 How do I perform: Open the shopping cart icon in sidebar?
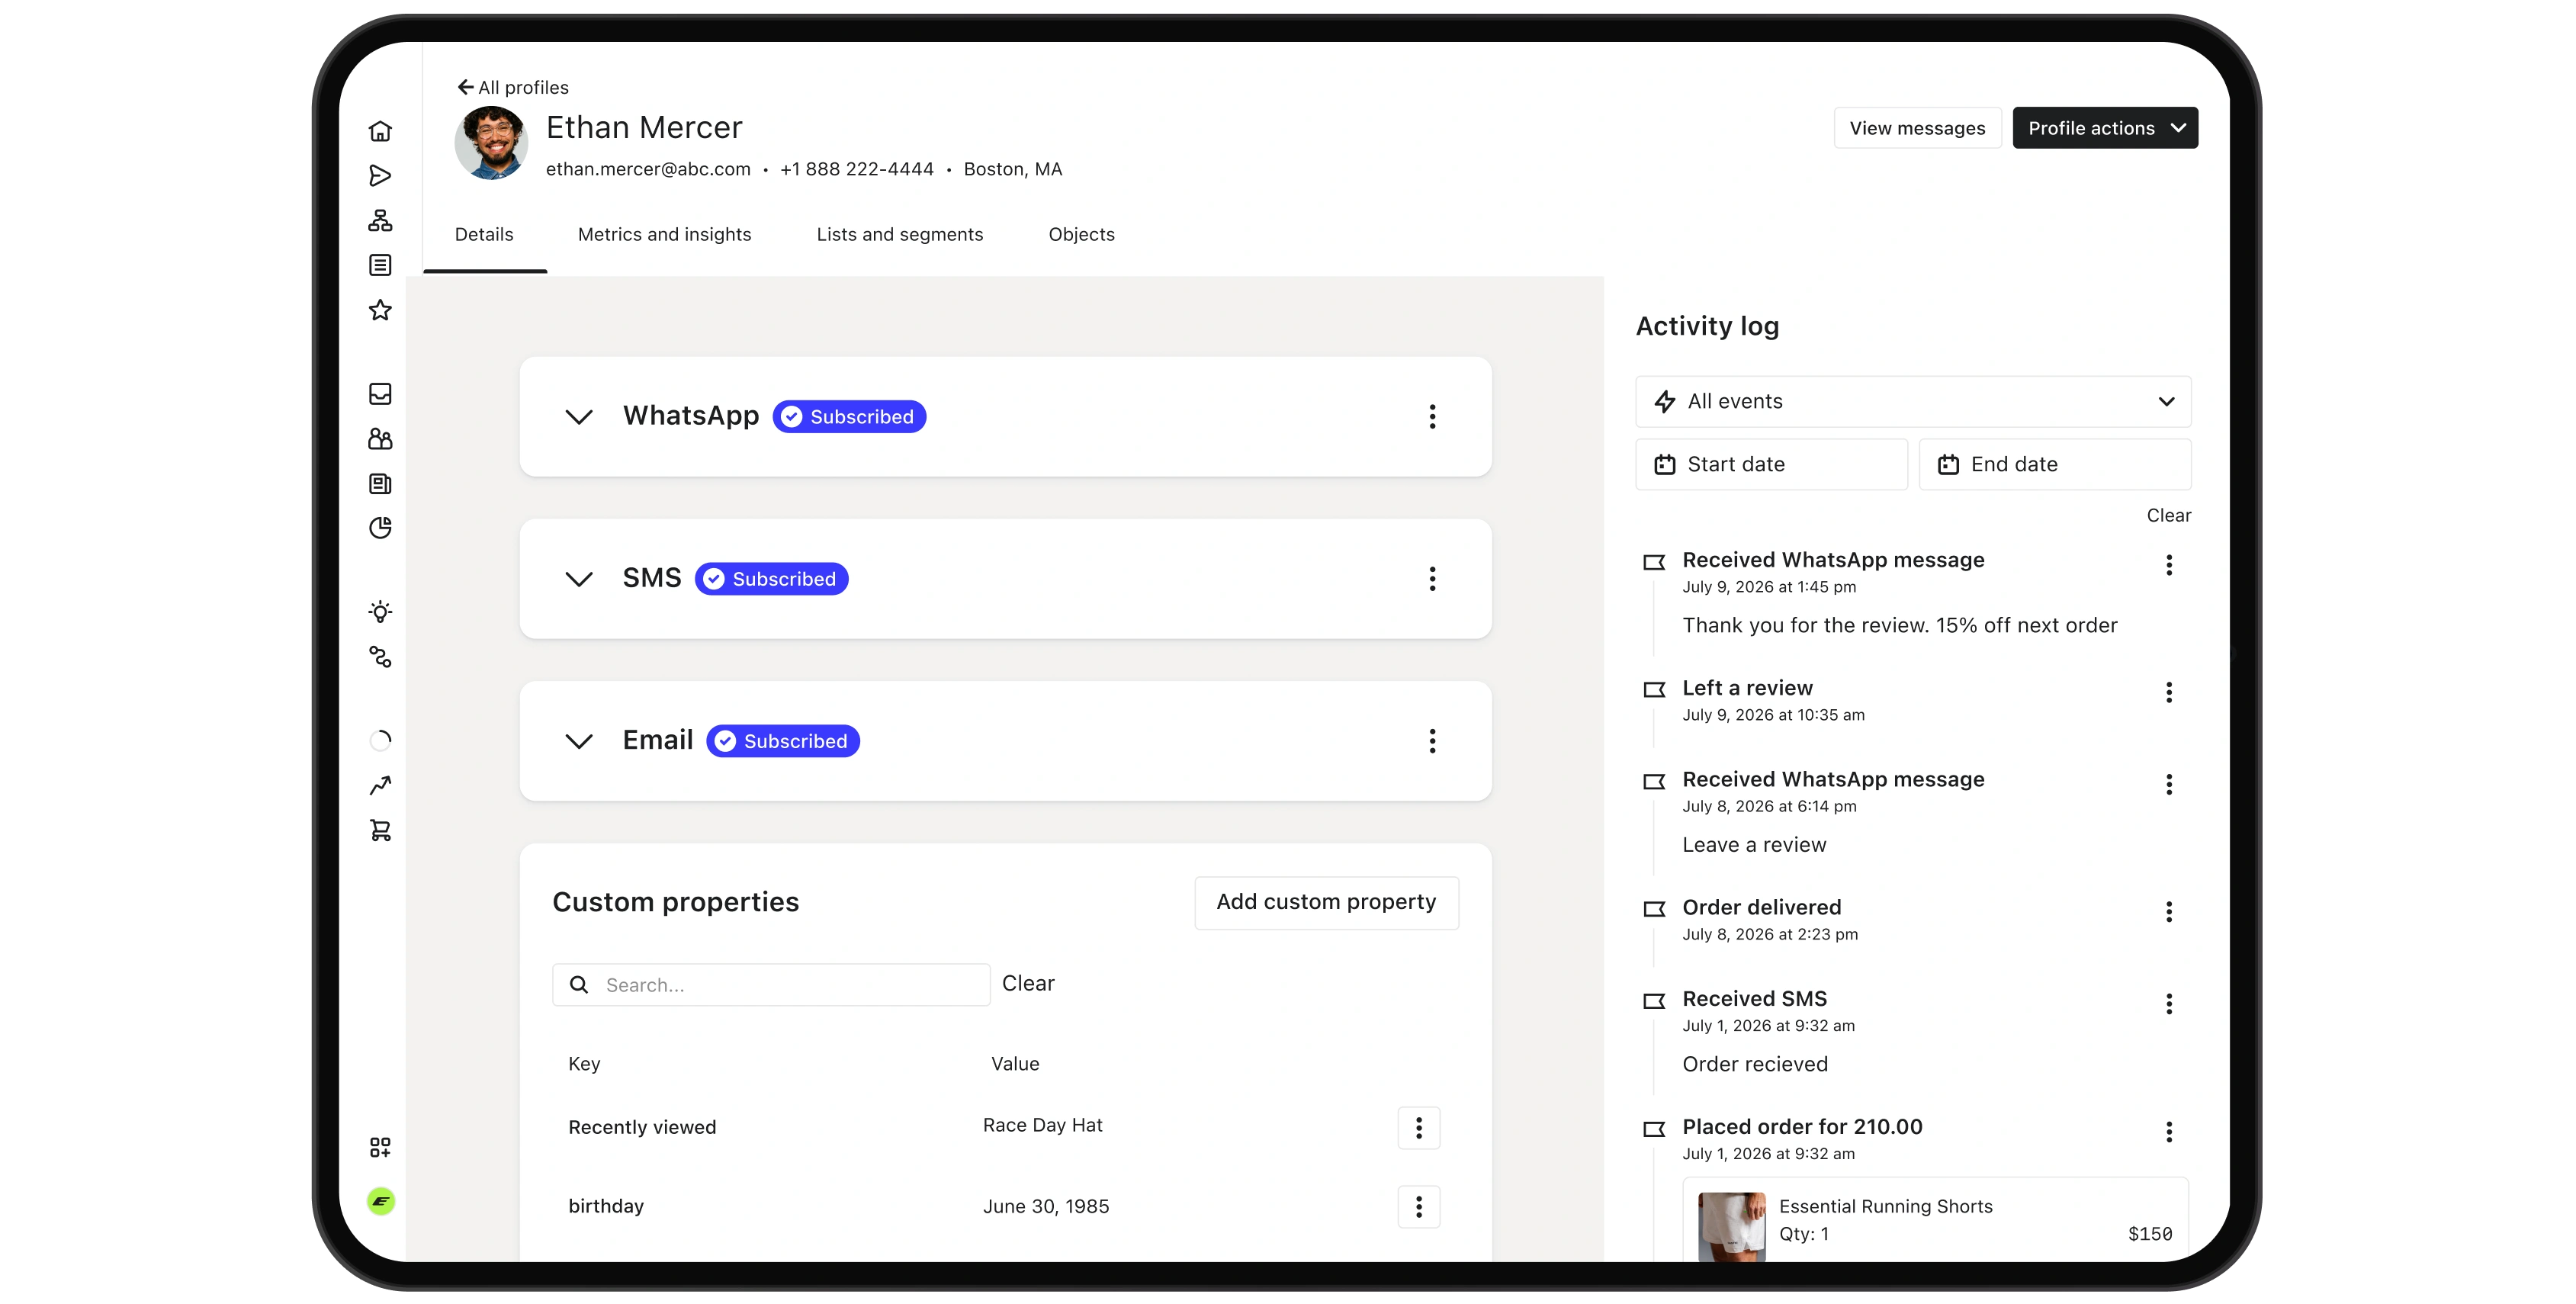[x=380, y=831]
